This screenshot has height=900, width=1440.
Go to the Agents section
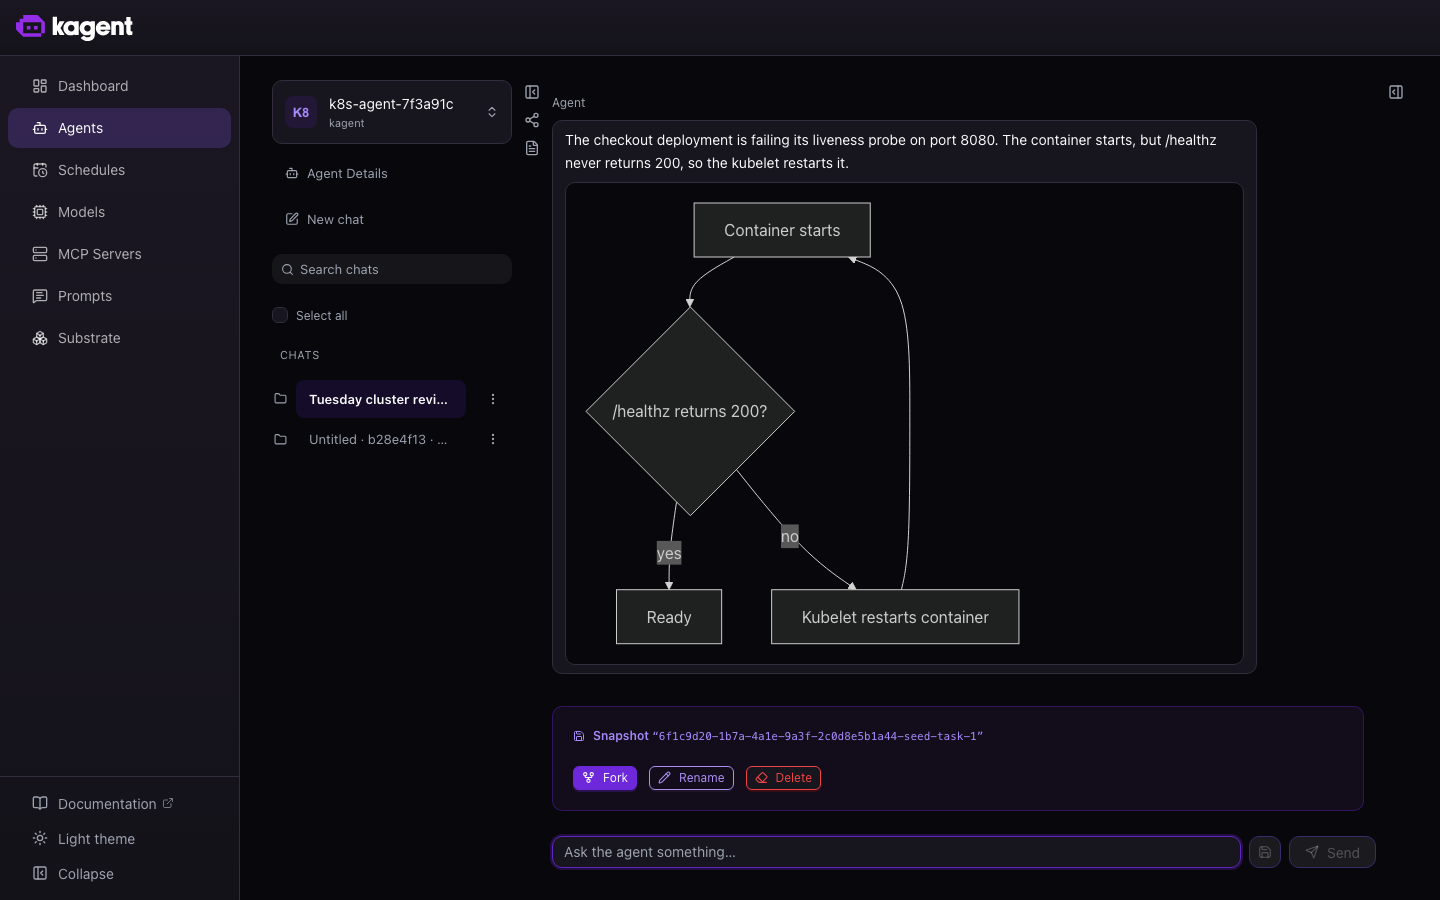click(x=119, y=128)
